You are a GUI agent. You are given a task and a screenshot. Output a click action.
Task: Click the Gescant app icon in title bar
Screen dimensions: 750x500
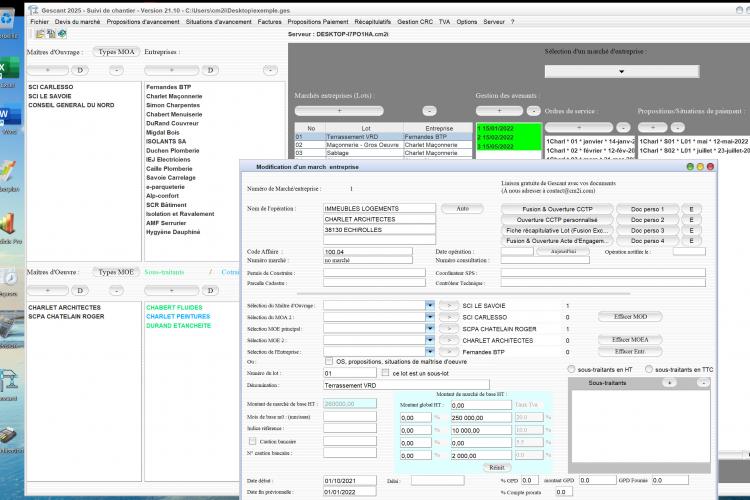[x=33, y=10]
